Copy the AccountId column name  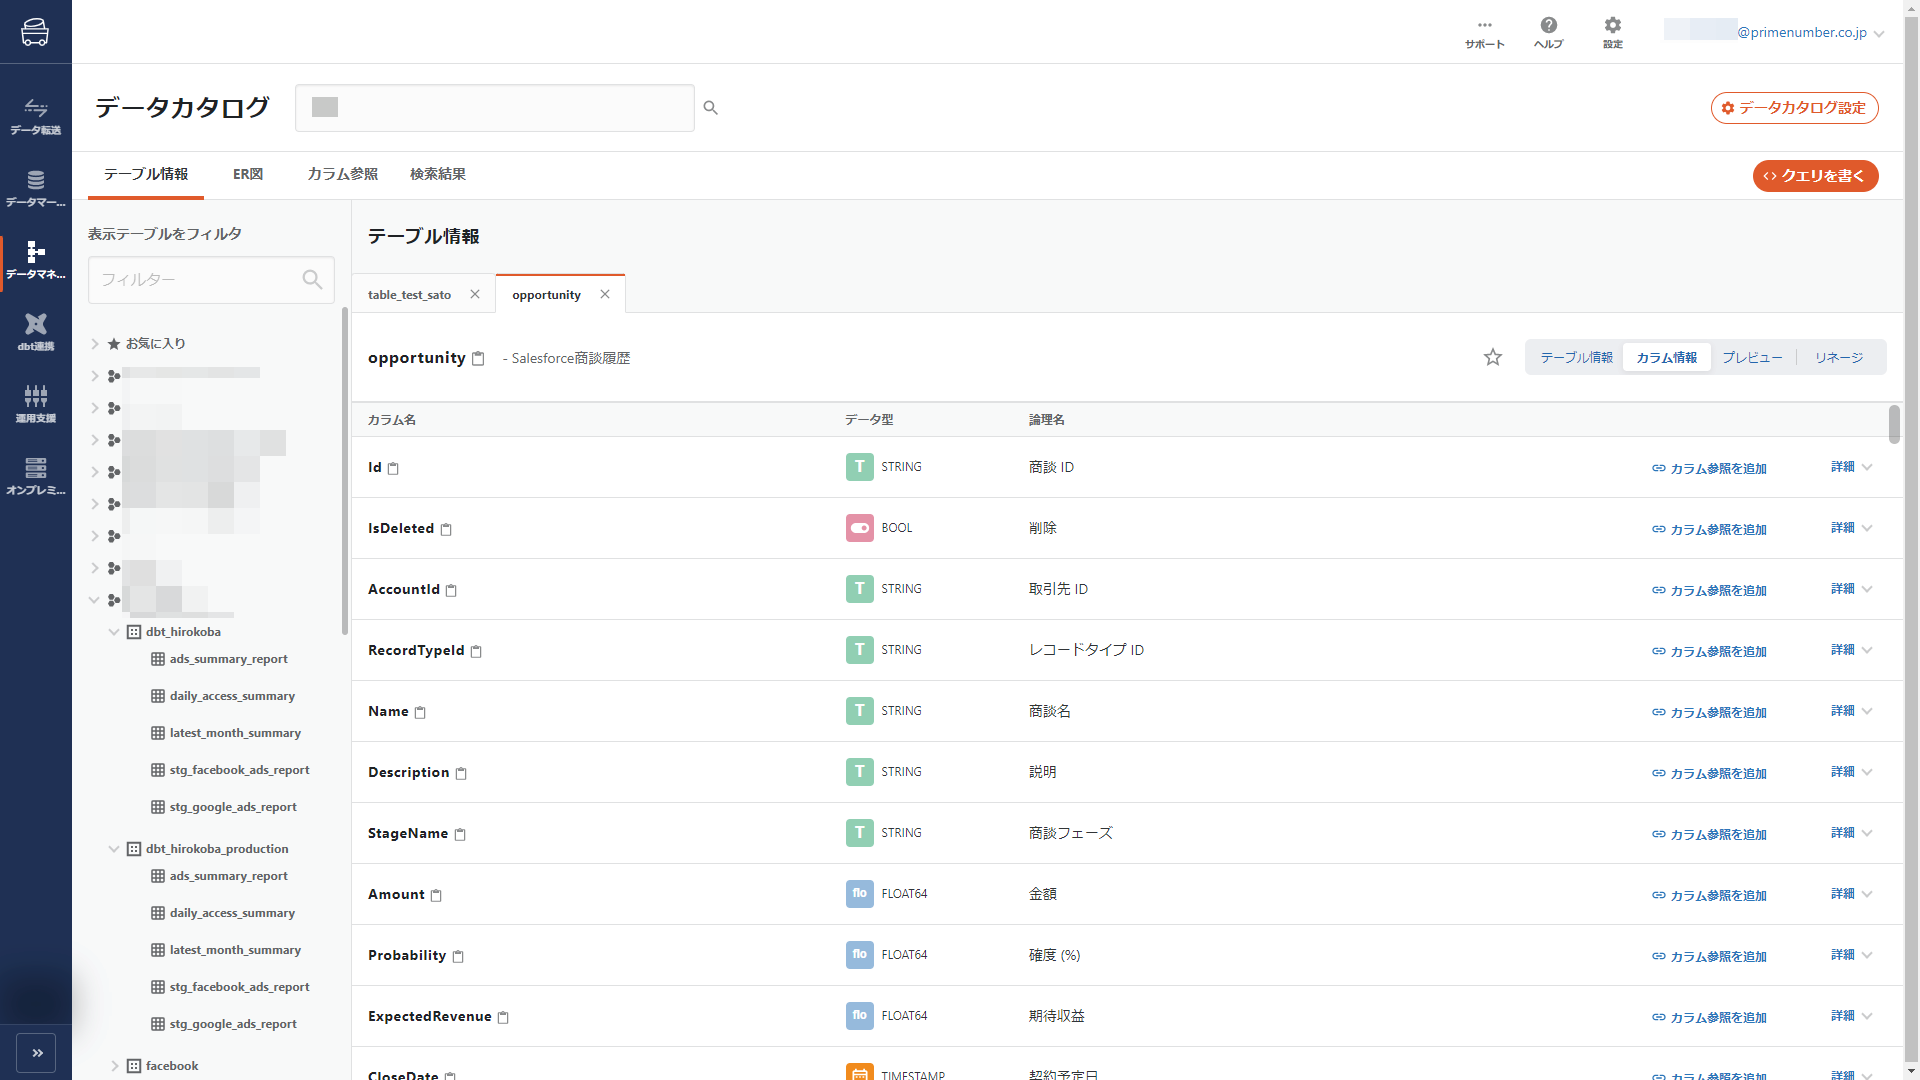tap(451, 590)
